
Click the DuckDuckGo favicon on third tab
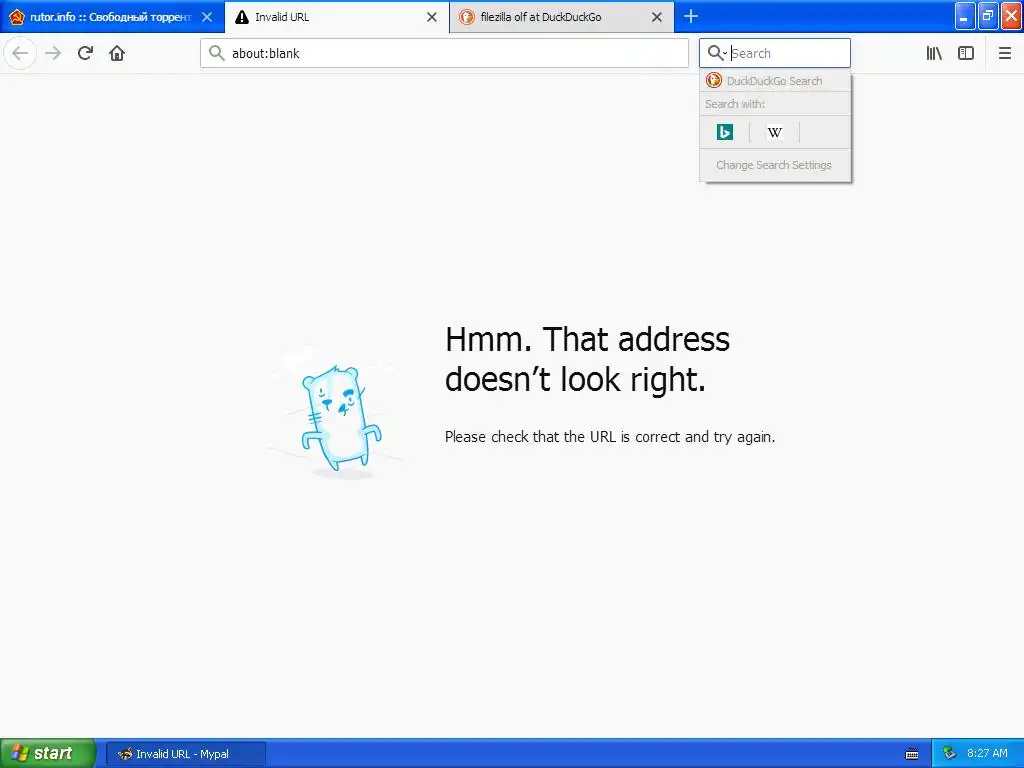coord(466,17)
